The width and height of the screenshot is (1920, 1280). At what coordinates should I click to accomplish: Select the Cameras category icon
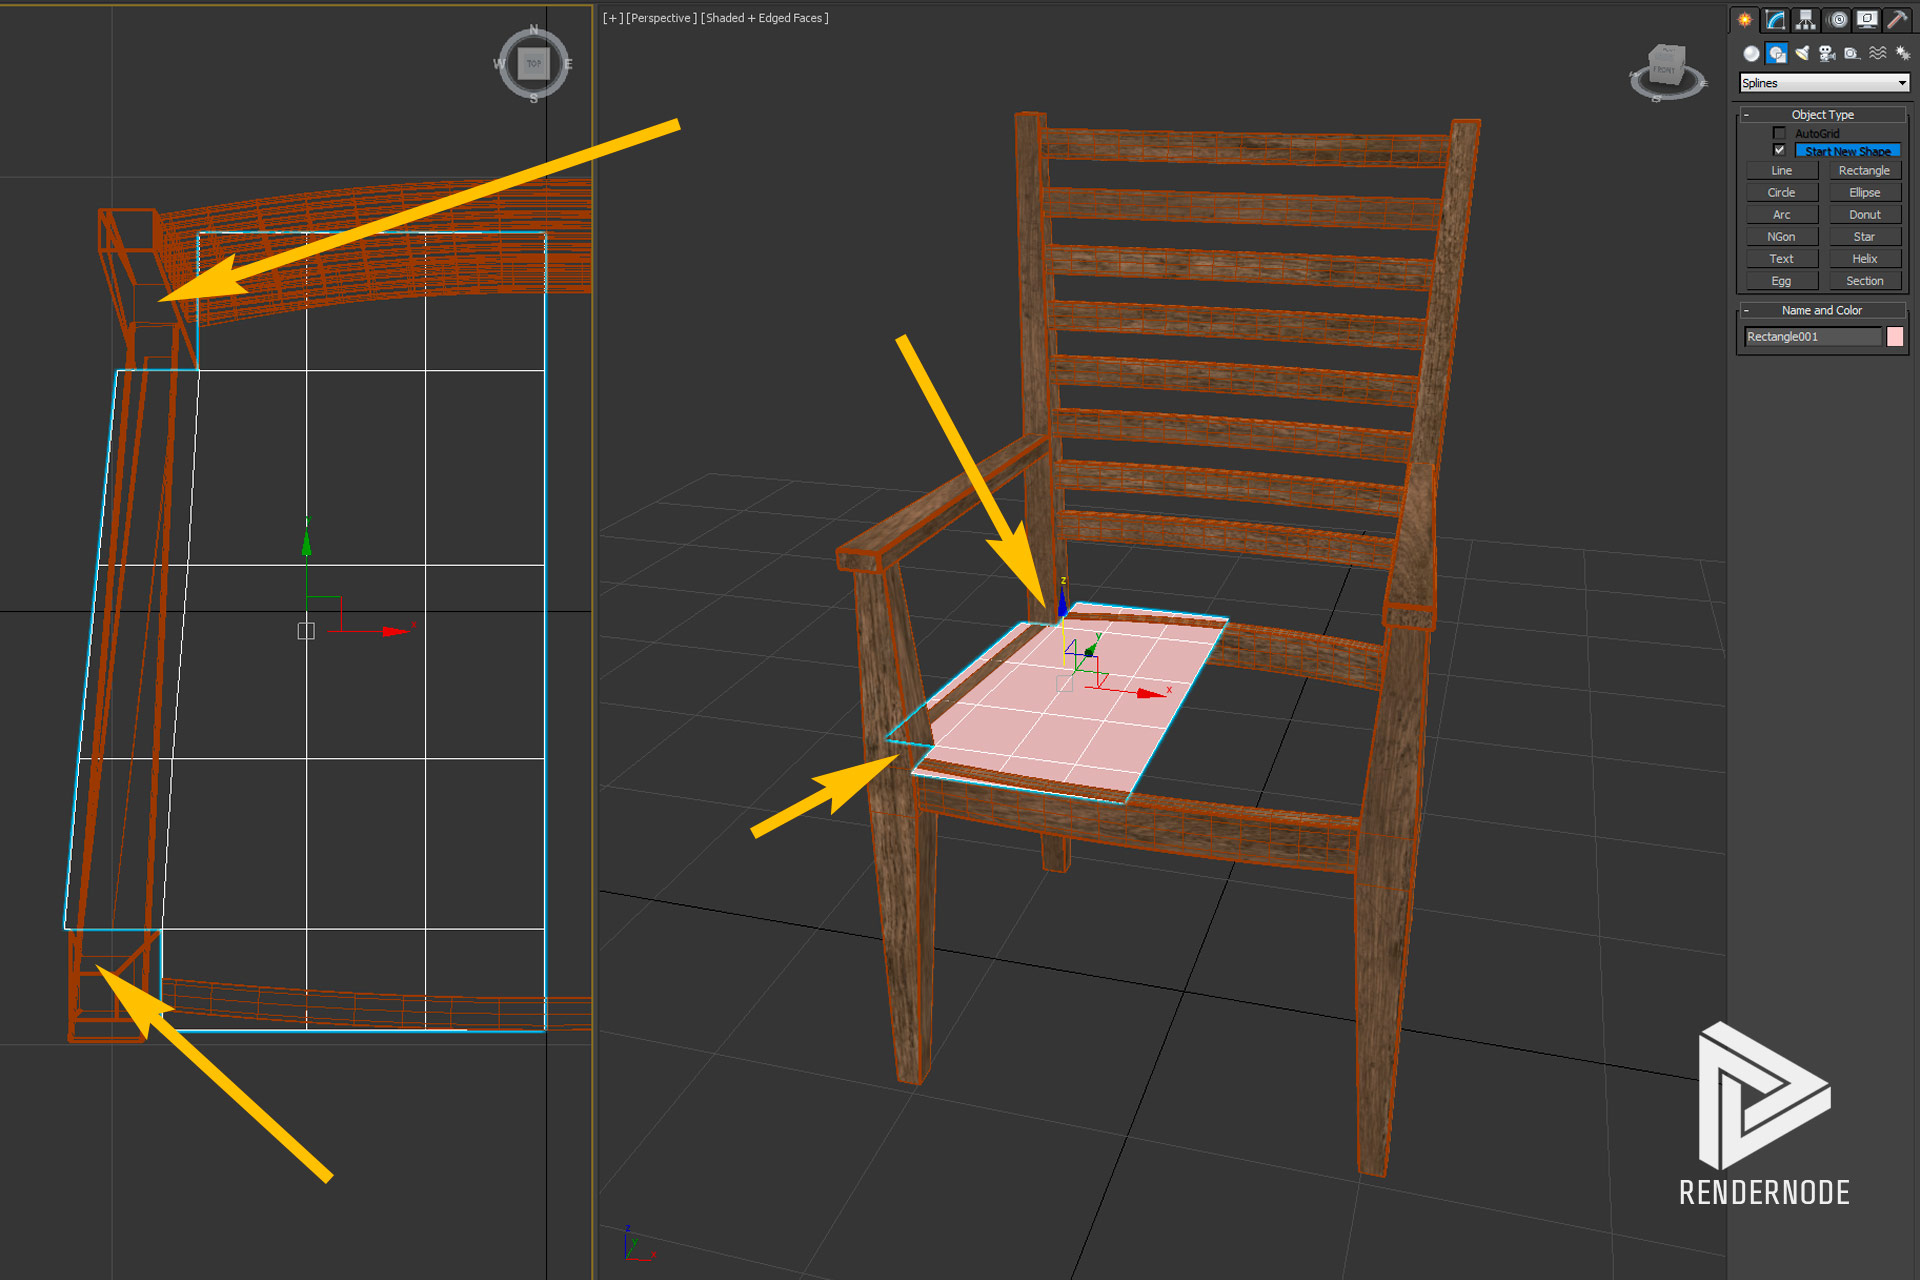pyautogui.click(x=1827, y=54)
